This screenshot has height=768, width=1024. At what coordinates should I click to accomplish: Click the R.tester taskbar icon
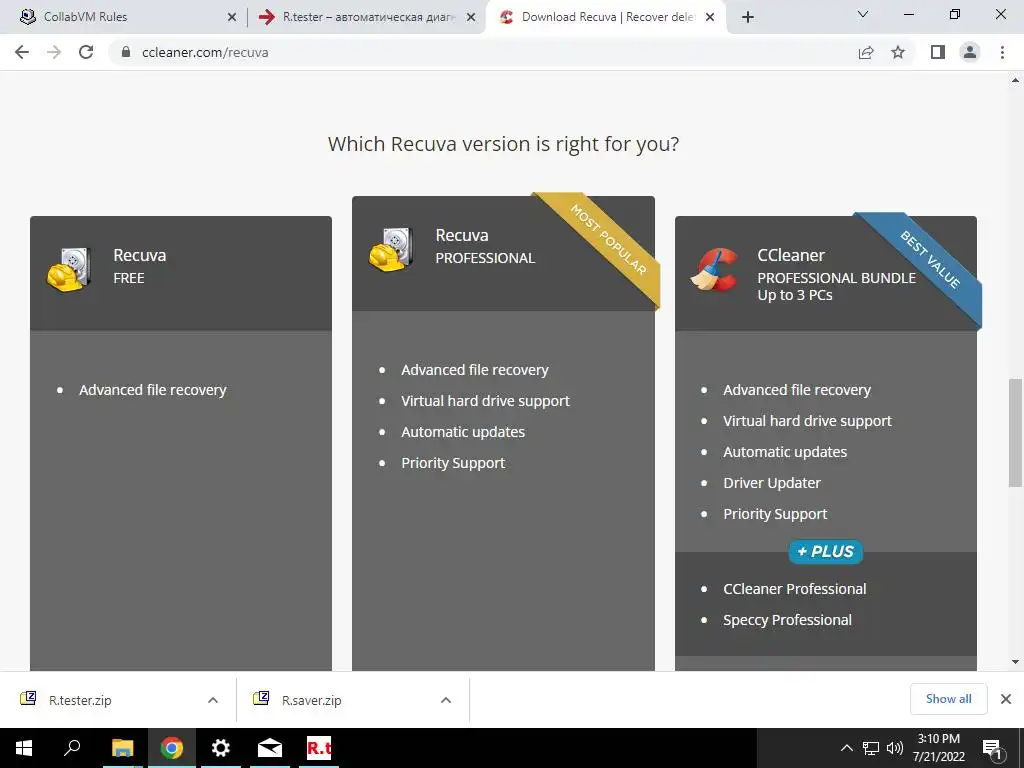(319, 748)
